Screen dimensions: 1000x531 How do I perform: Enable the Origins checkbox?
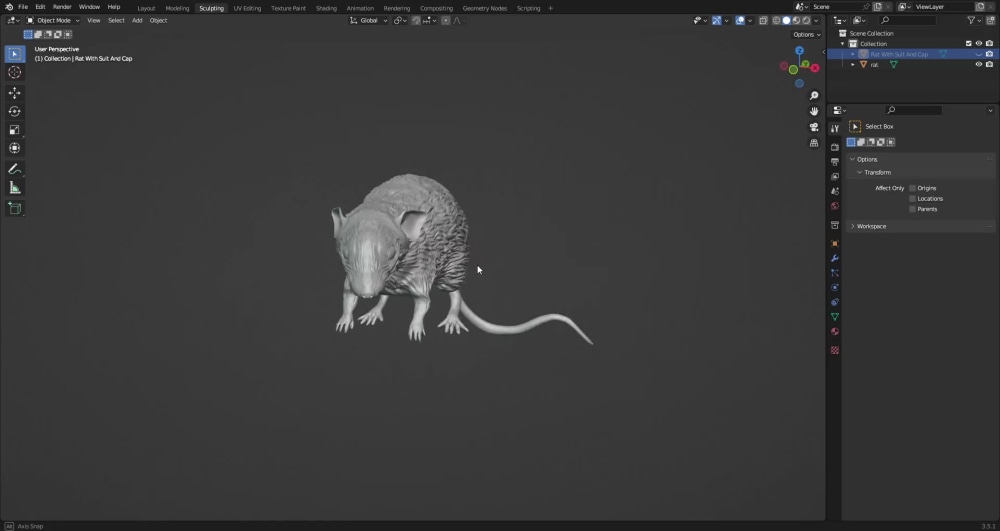[913, 188]
